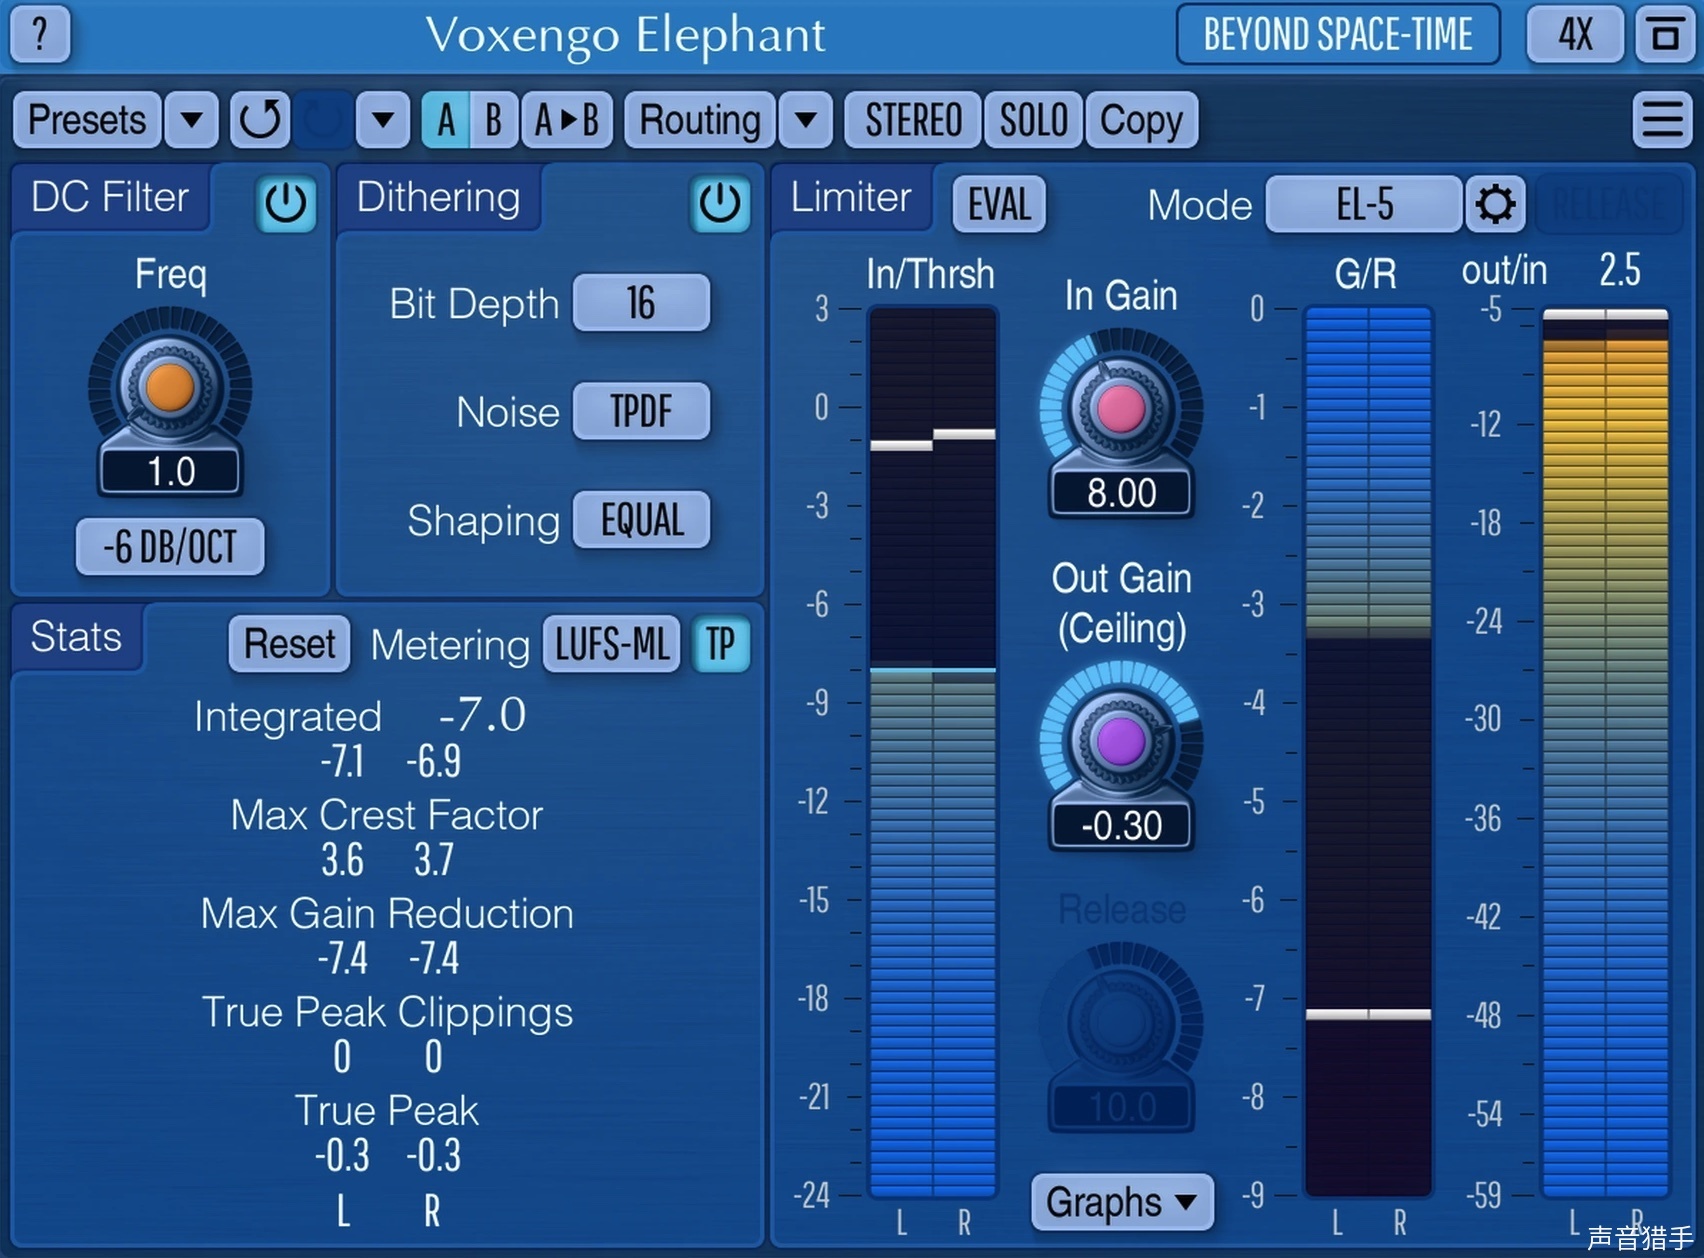Image resolution: width=1704 pixels, height=1258 pixels.
Task: Toggle TP true peak metering
Action: pyautogui.click(x=720, y=644)
